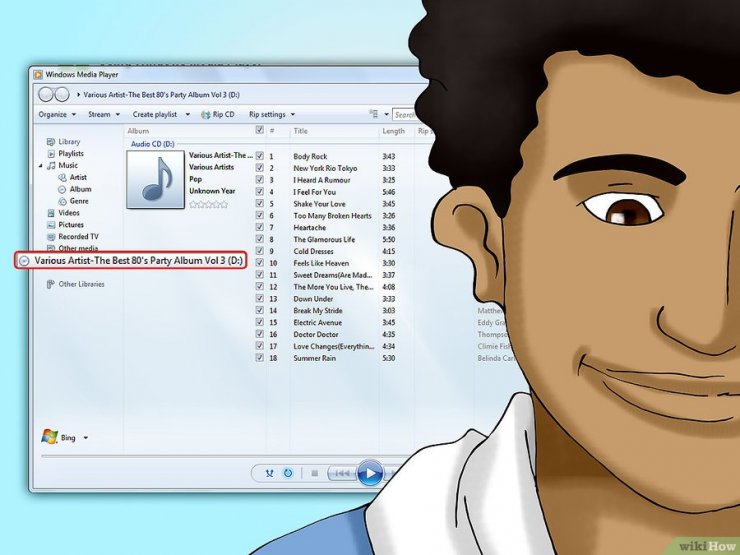
Task: Click the Library icon in the sidebar
Action: [x=50, y=142]
